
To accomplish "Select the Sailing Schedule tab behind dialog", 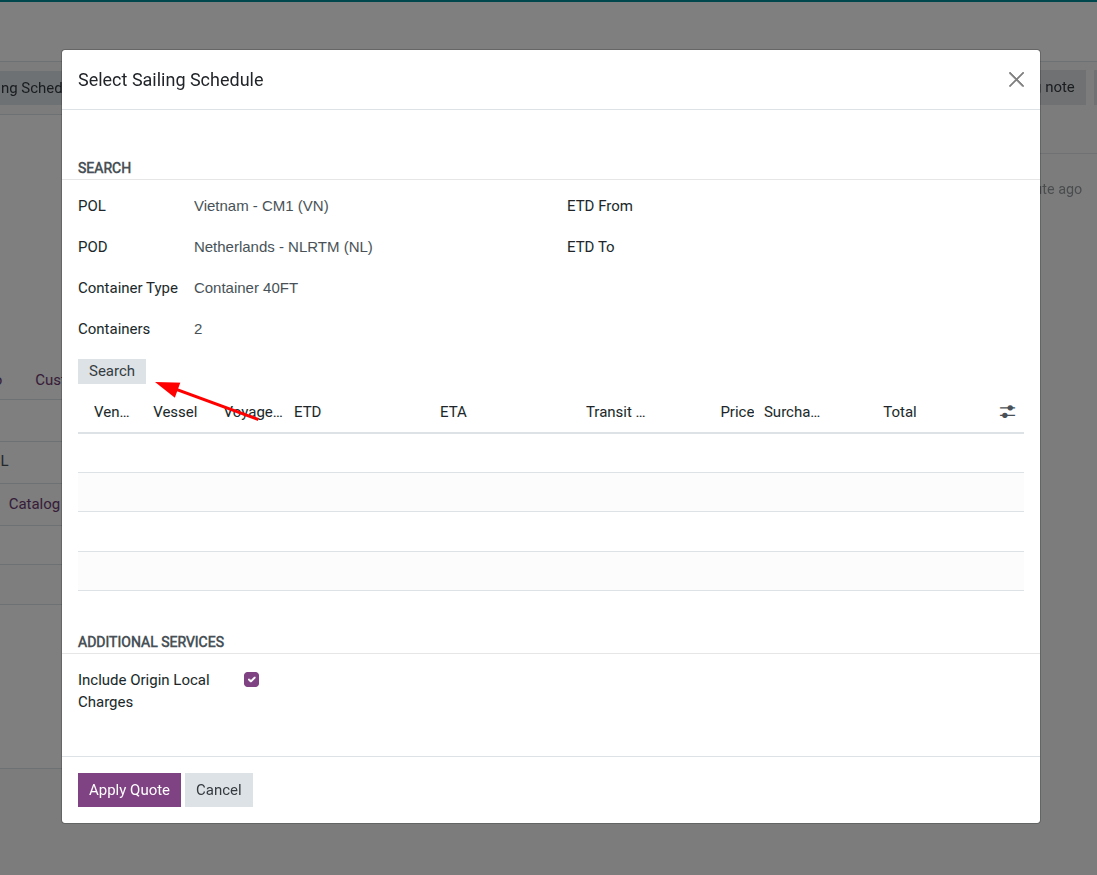I will point(28,87).
